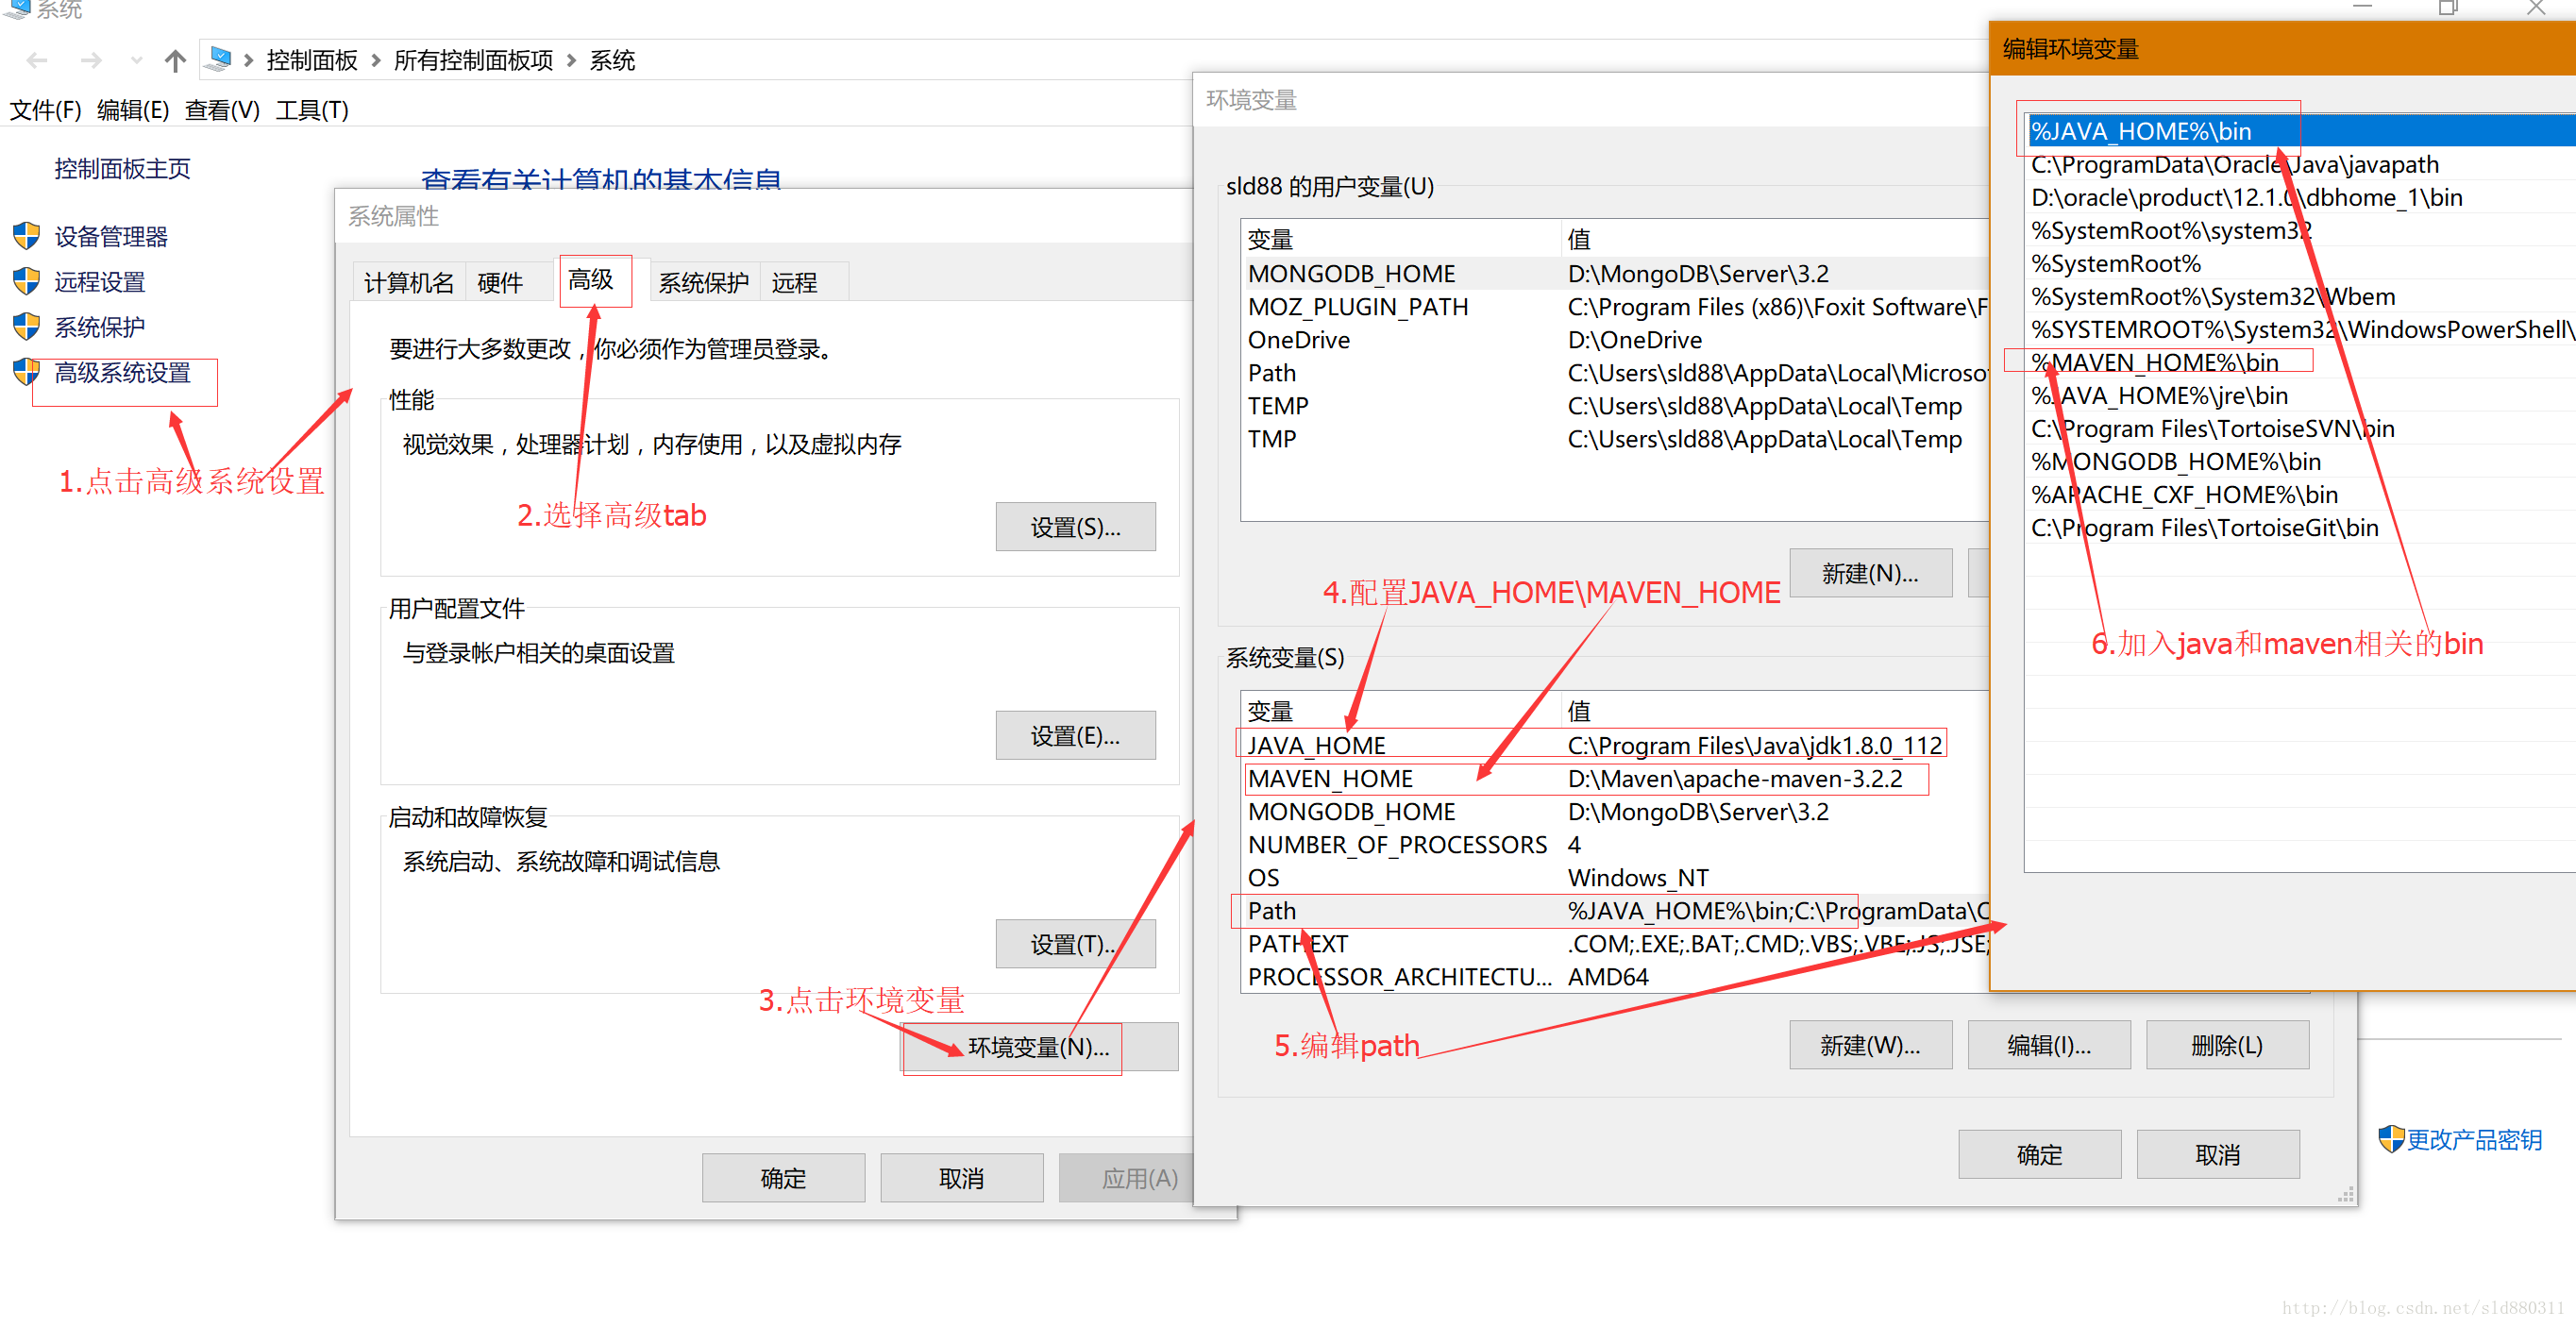Open the 工具(T) menu
This screenshot has width=2576, height=1327.
[312, 110]
